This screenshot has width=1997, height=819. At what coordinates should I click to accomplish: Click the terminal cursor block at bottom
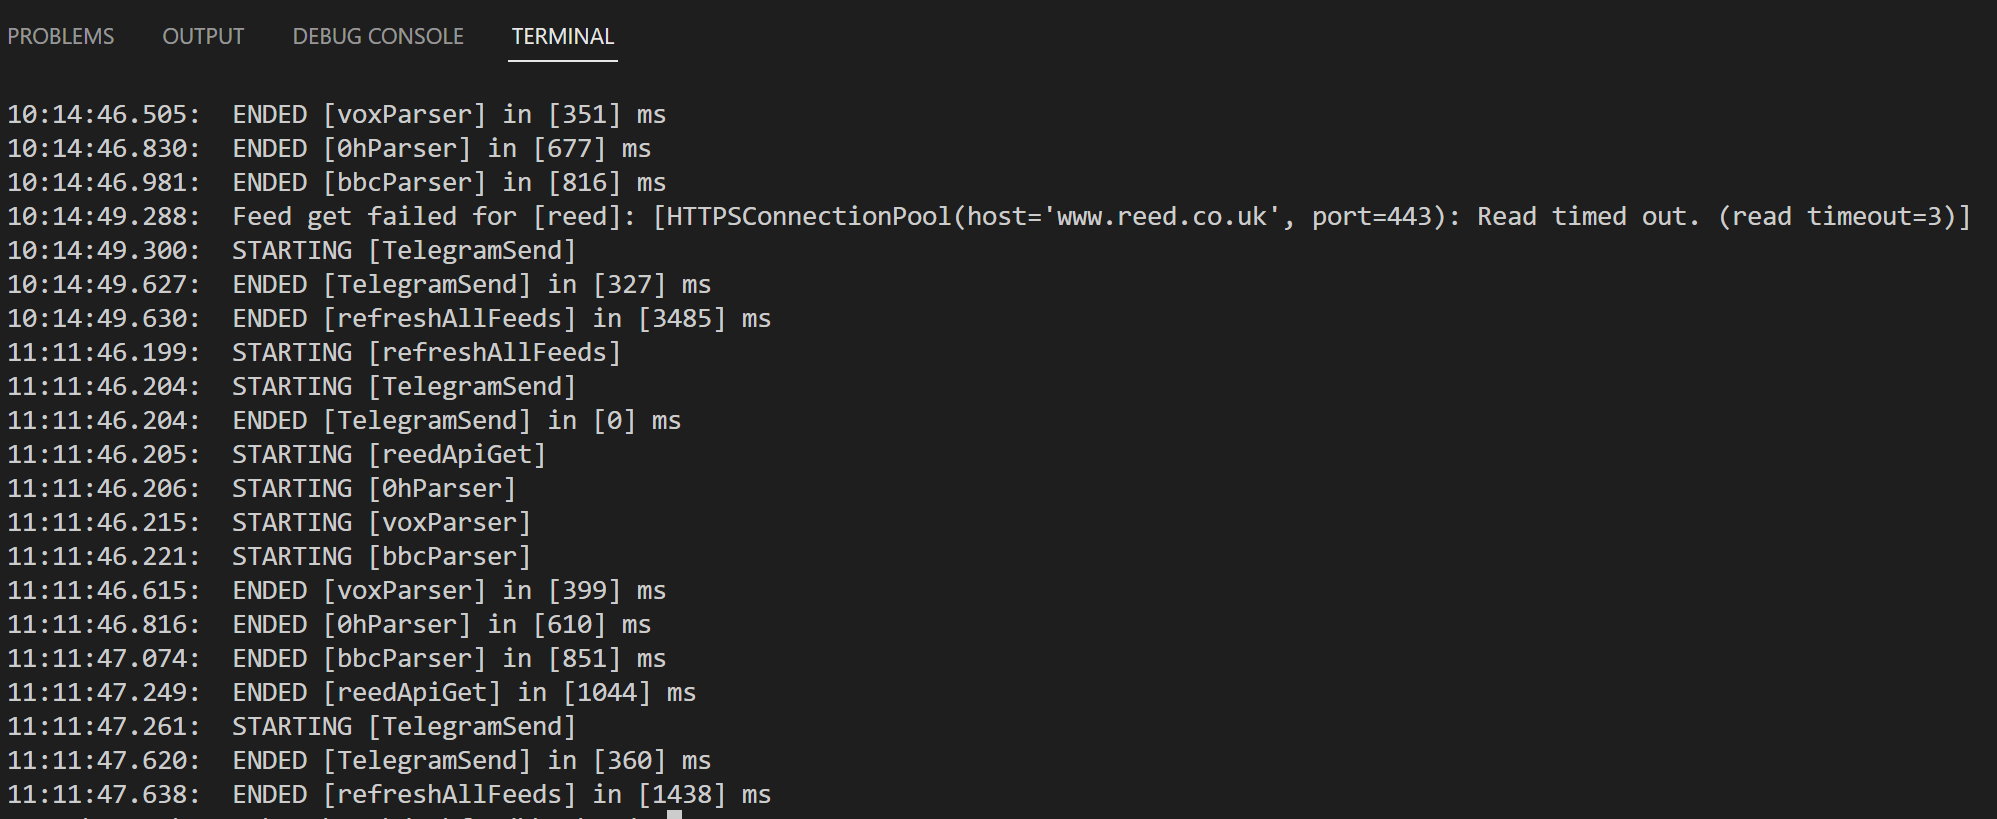(x=675, y=814)
